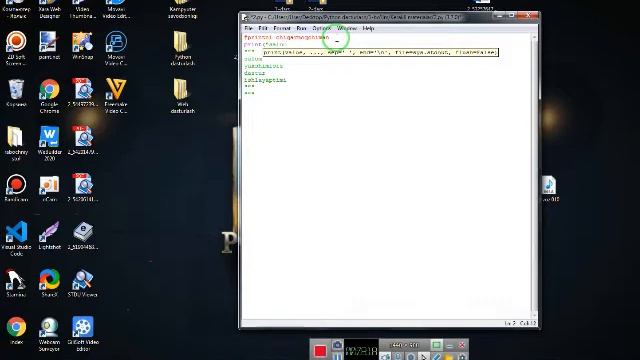The width and height of the screenshot is (640, 360).
Task: Select ZD Soft Screen Recorder desktop icon
Action: pos(16,48)
